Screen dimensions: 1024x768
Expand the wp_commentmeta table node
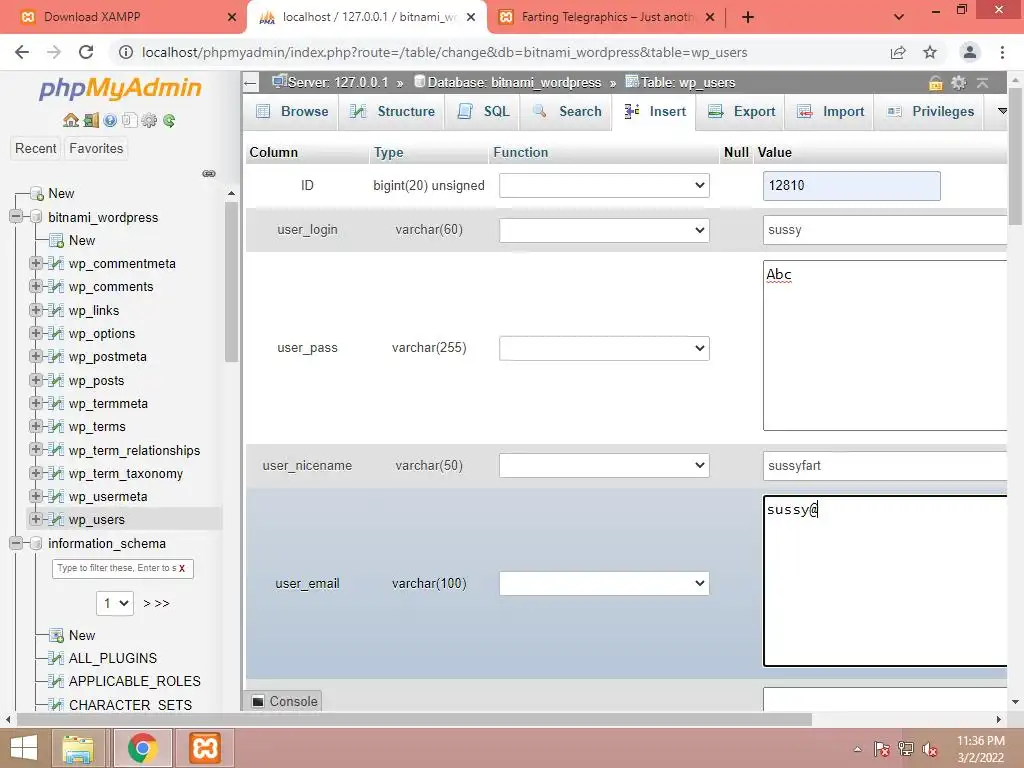(35, 263)
